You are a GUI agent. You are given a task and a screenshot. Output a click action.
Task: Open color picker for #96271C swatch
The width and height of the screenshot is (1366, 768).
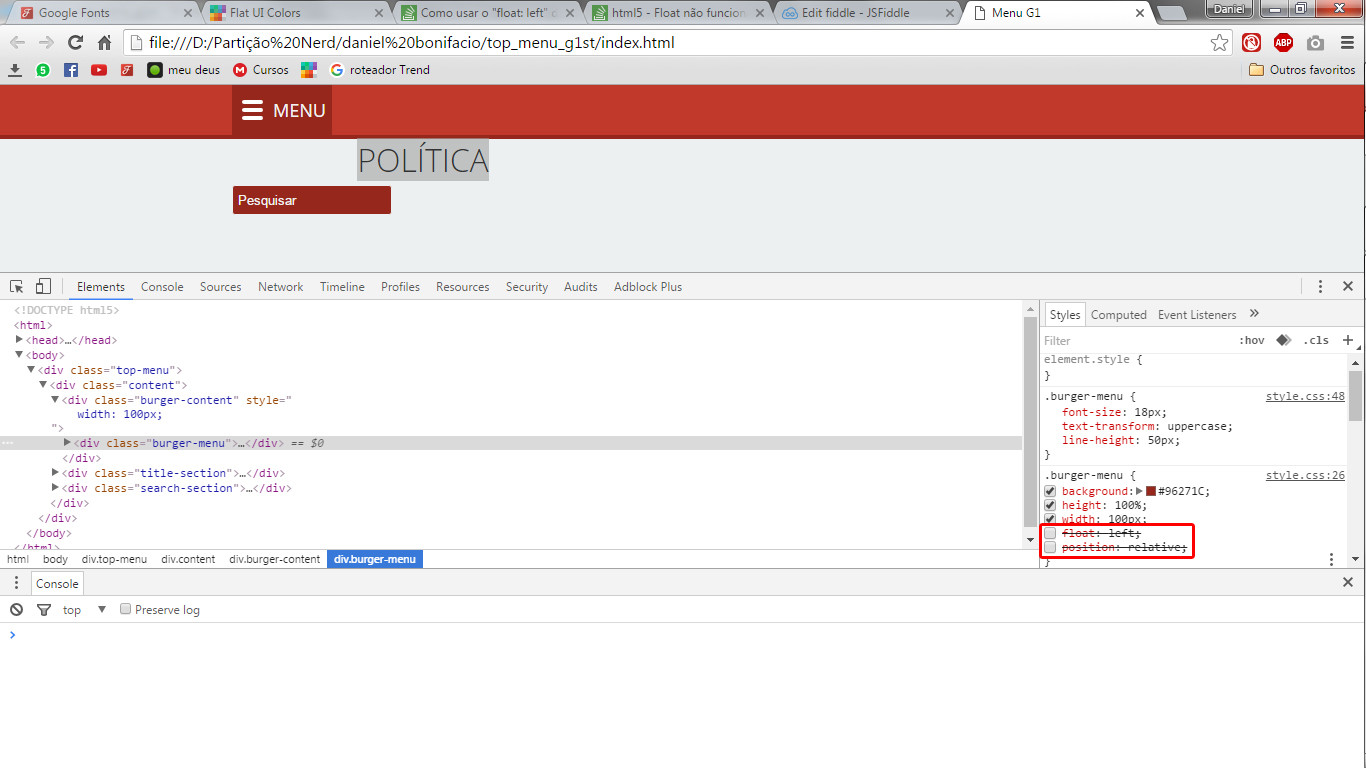pyautogui.click(x=1151, y=491)
